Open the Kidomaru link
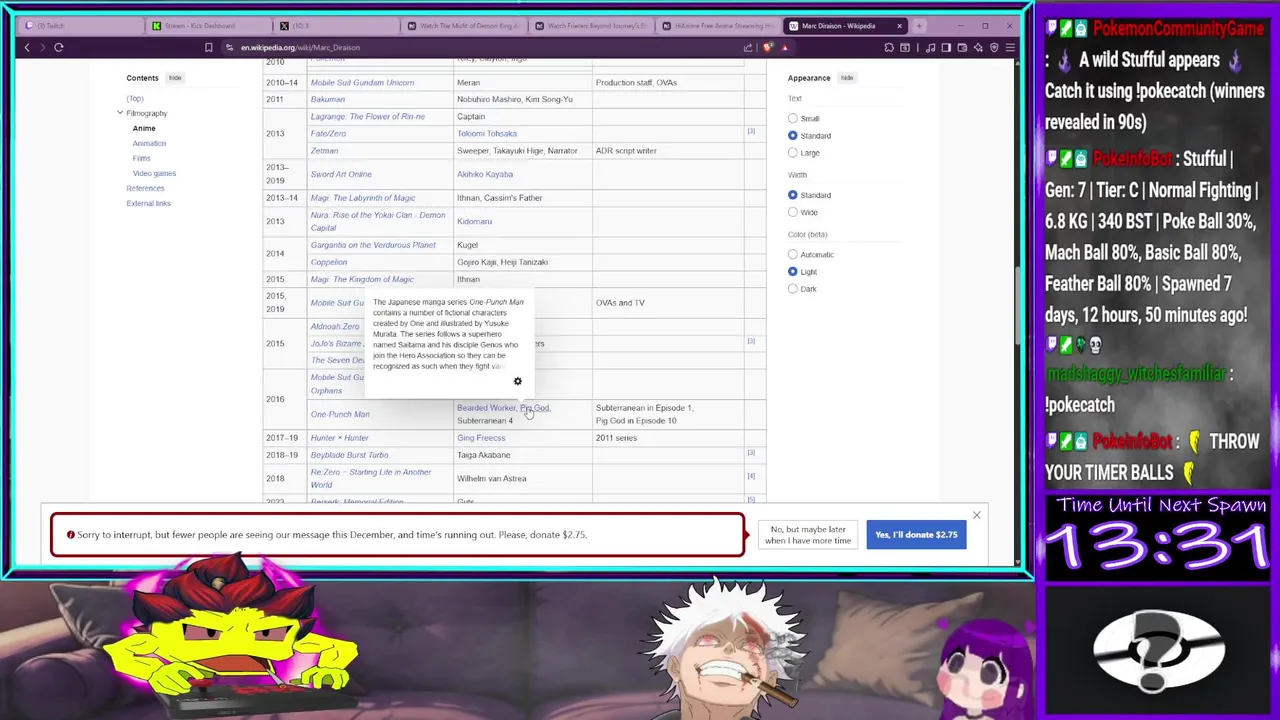 click(474, 221)
